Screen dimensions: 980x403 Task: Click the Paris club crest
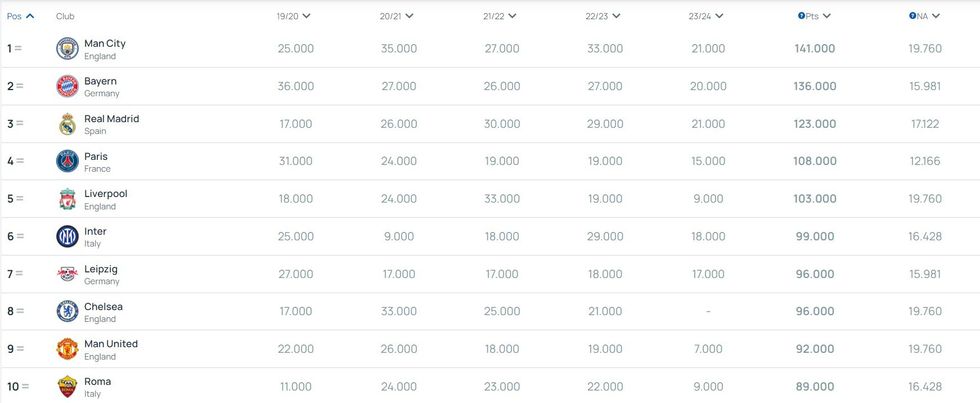(x=67, y=161)
